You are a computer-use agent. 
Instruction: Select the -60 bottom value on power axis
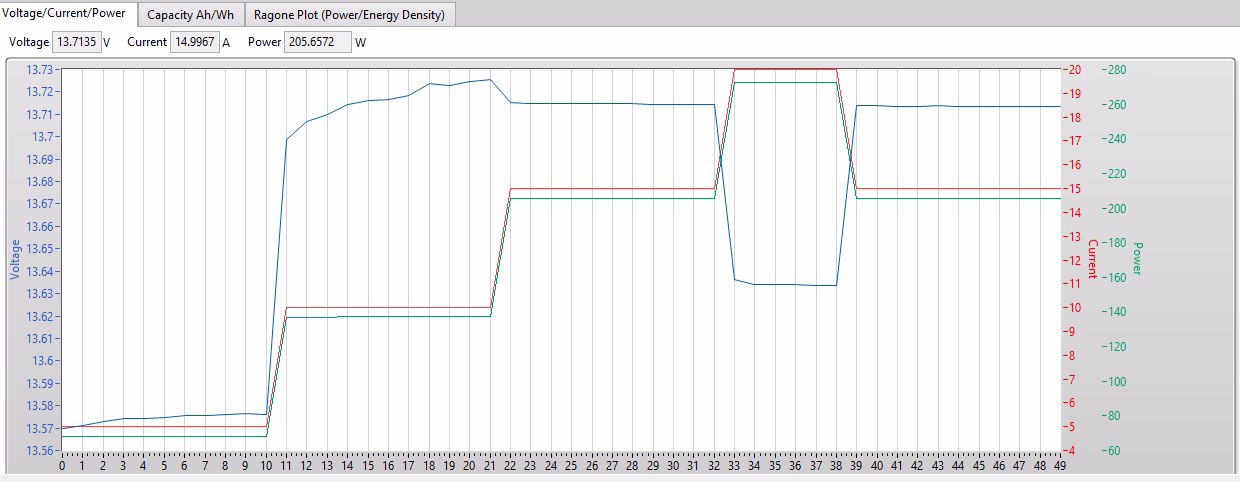tap(1112, 451)
